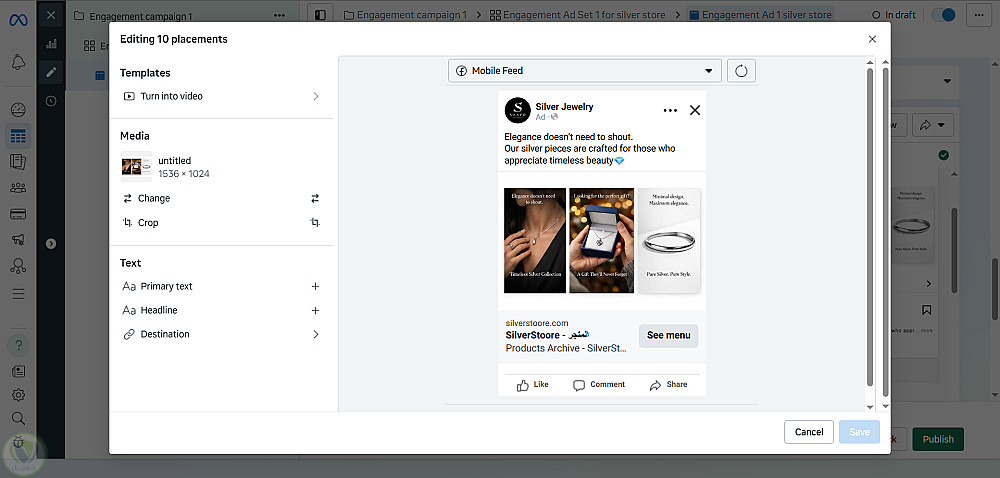Click Comment in ad preview

point(599,384)
